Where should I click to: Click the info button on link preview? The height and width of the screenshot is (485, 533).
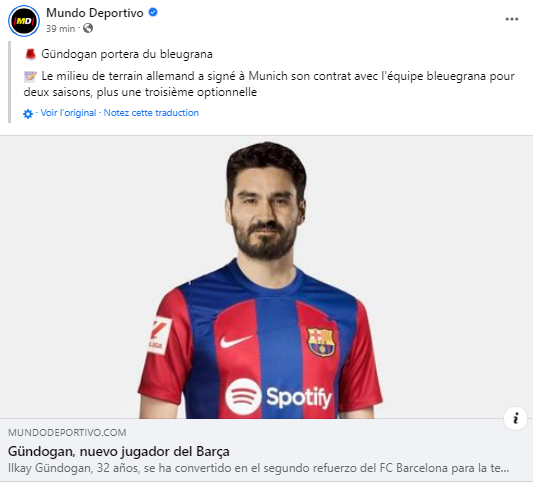(x=515, y=418)
